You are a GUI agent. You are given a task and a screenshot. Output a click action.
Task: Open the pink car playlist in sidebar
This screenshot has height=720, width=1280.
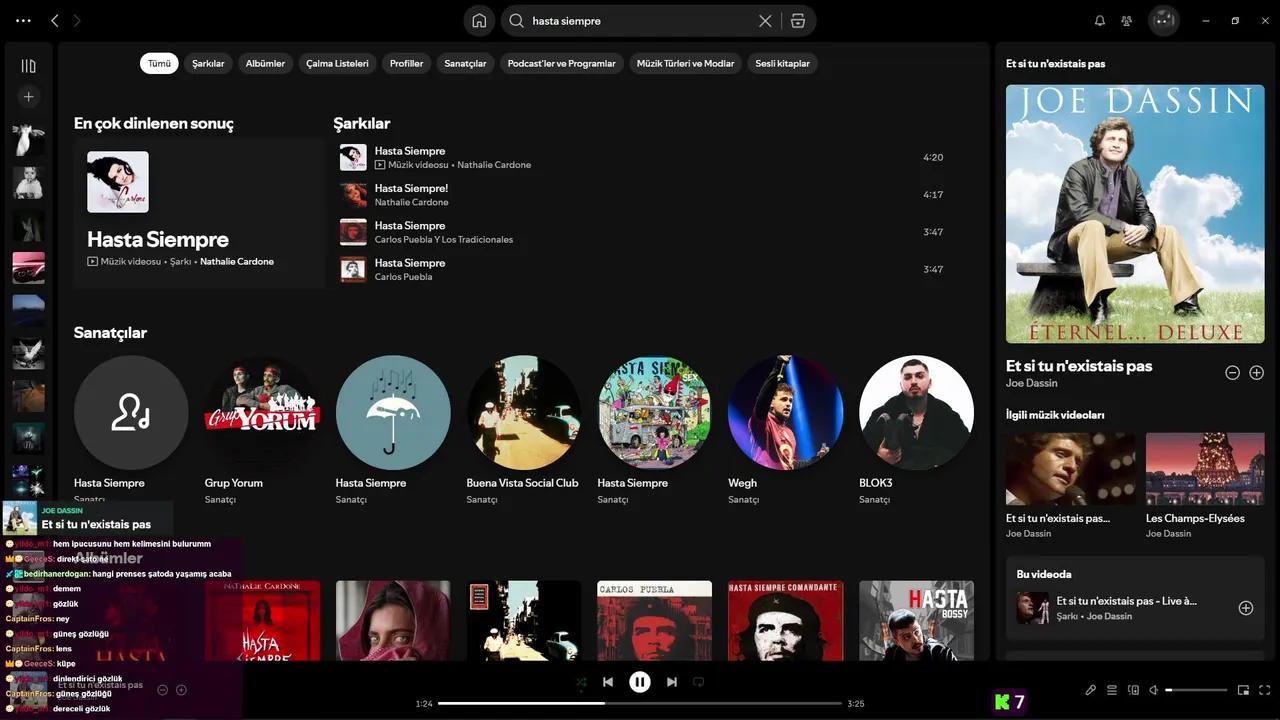click(28, 268)
